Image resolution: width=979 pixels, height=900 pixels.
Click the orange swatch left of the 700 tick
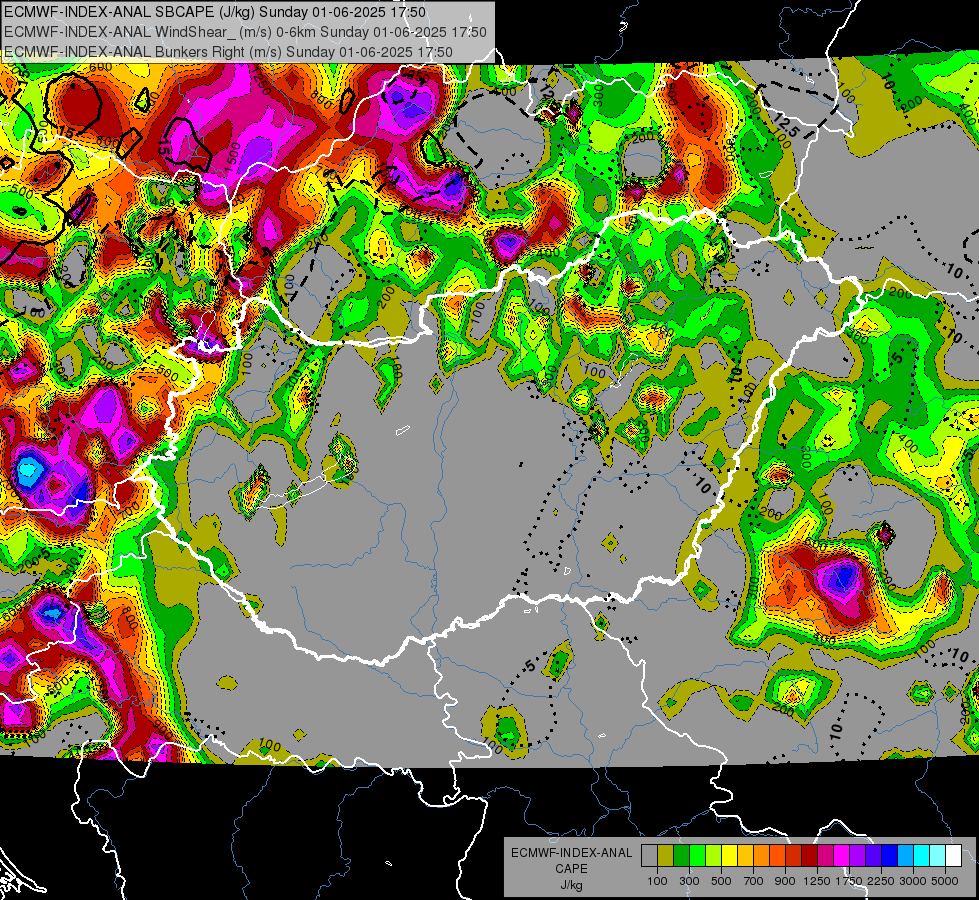pos(762,855)
